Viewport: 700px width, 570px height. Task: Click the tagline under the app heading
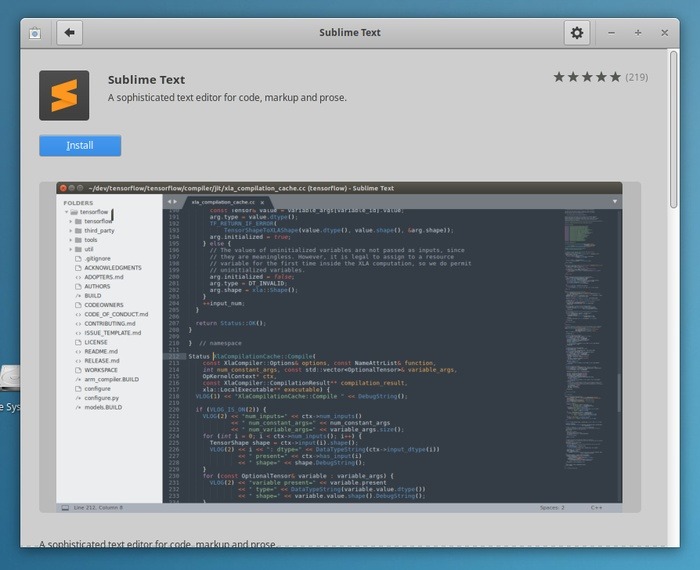tap(227, 97)
